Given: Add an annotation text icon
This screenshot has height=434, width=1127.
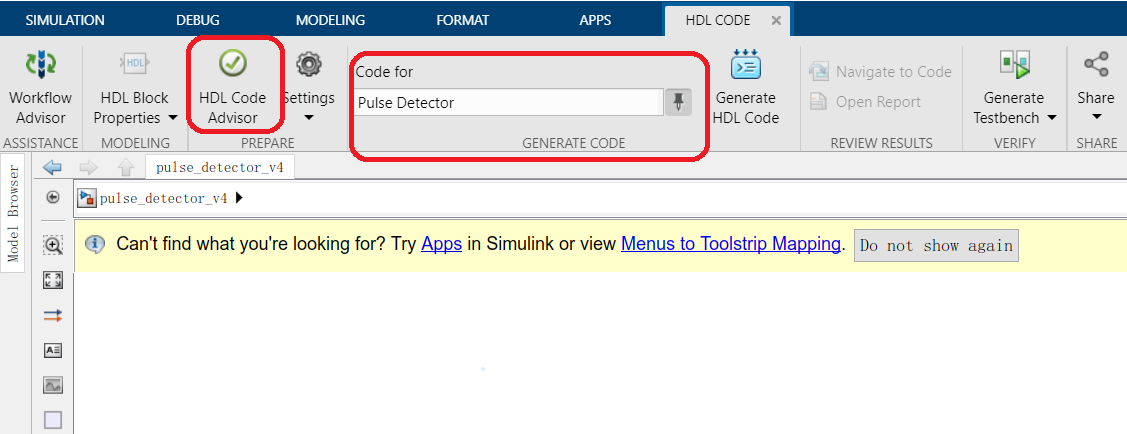Looking at the screenshot, I should (x=53, y=350).
